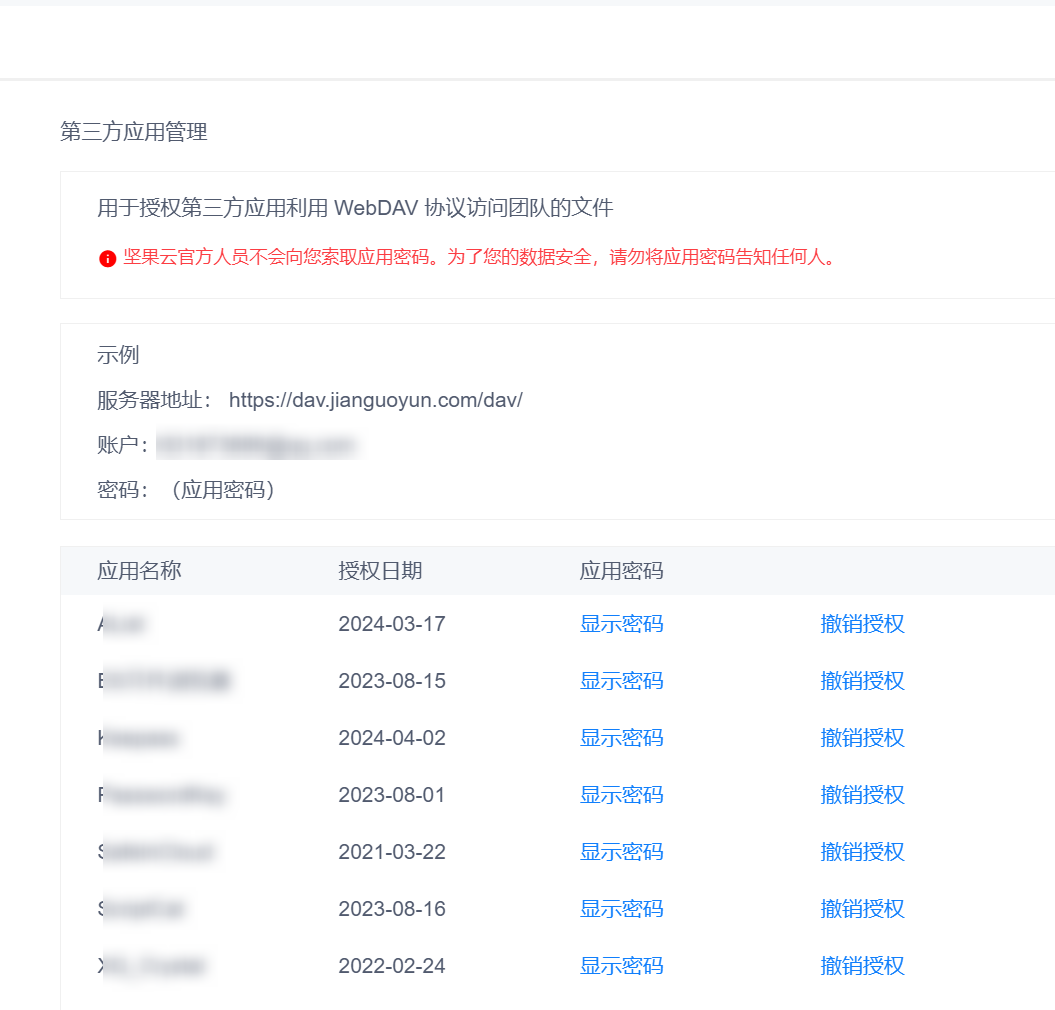
Task: Click the date 2024-04-02
Action: point(392,738)
